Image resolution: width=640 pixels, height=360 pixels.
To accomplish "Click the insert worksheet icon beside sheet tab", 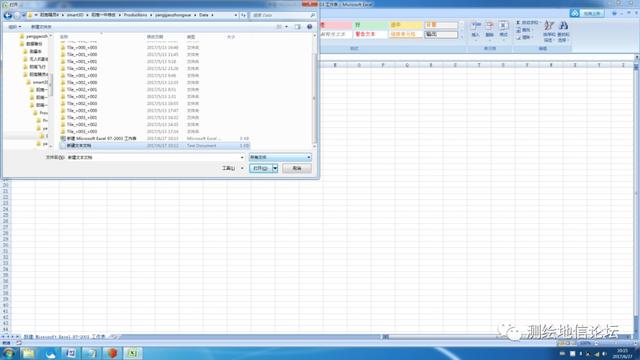I will [x=113, y=337].
